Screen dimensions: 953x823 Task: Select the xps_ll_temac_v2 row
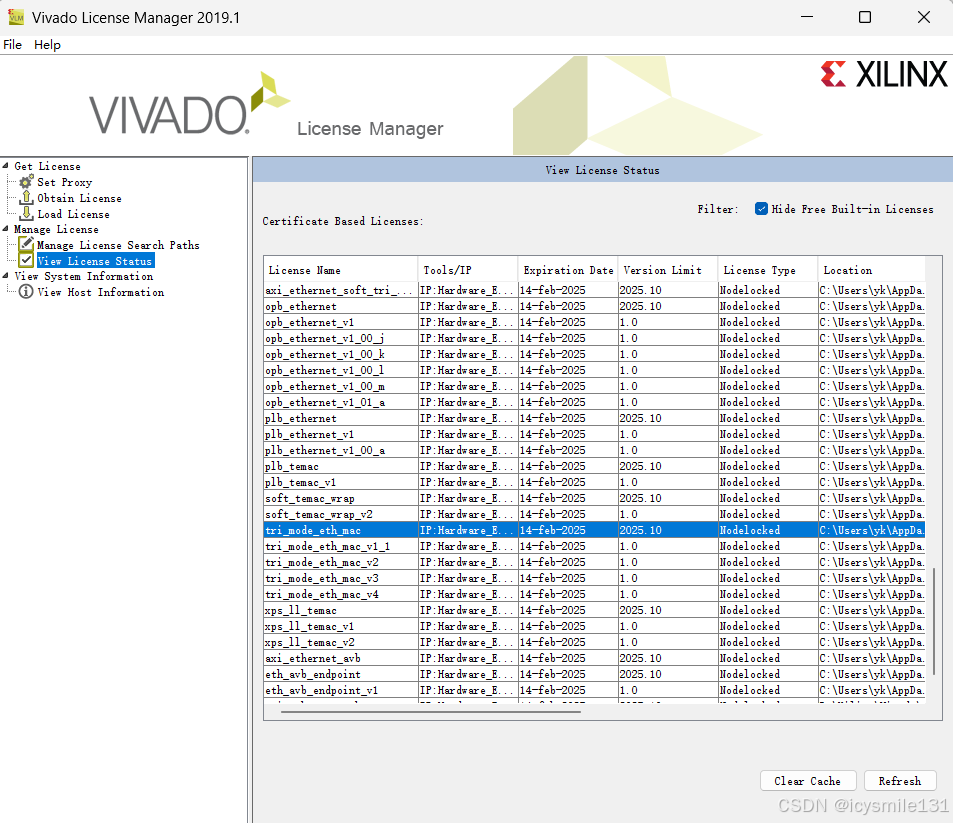click(594, 642)
